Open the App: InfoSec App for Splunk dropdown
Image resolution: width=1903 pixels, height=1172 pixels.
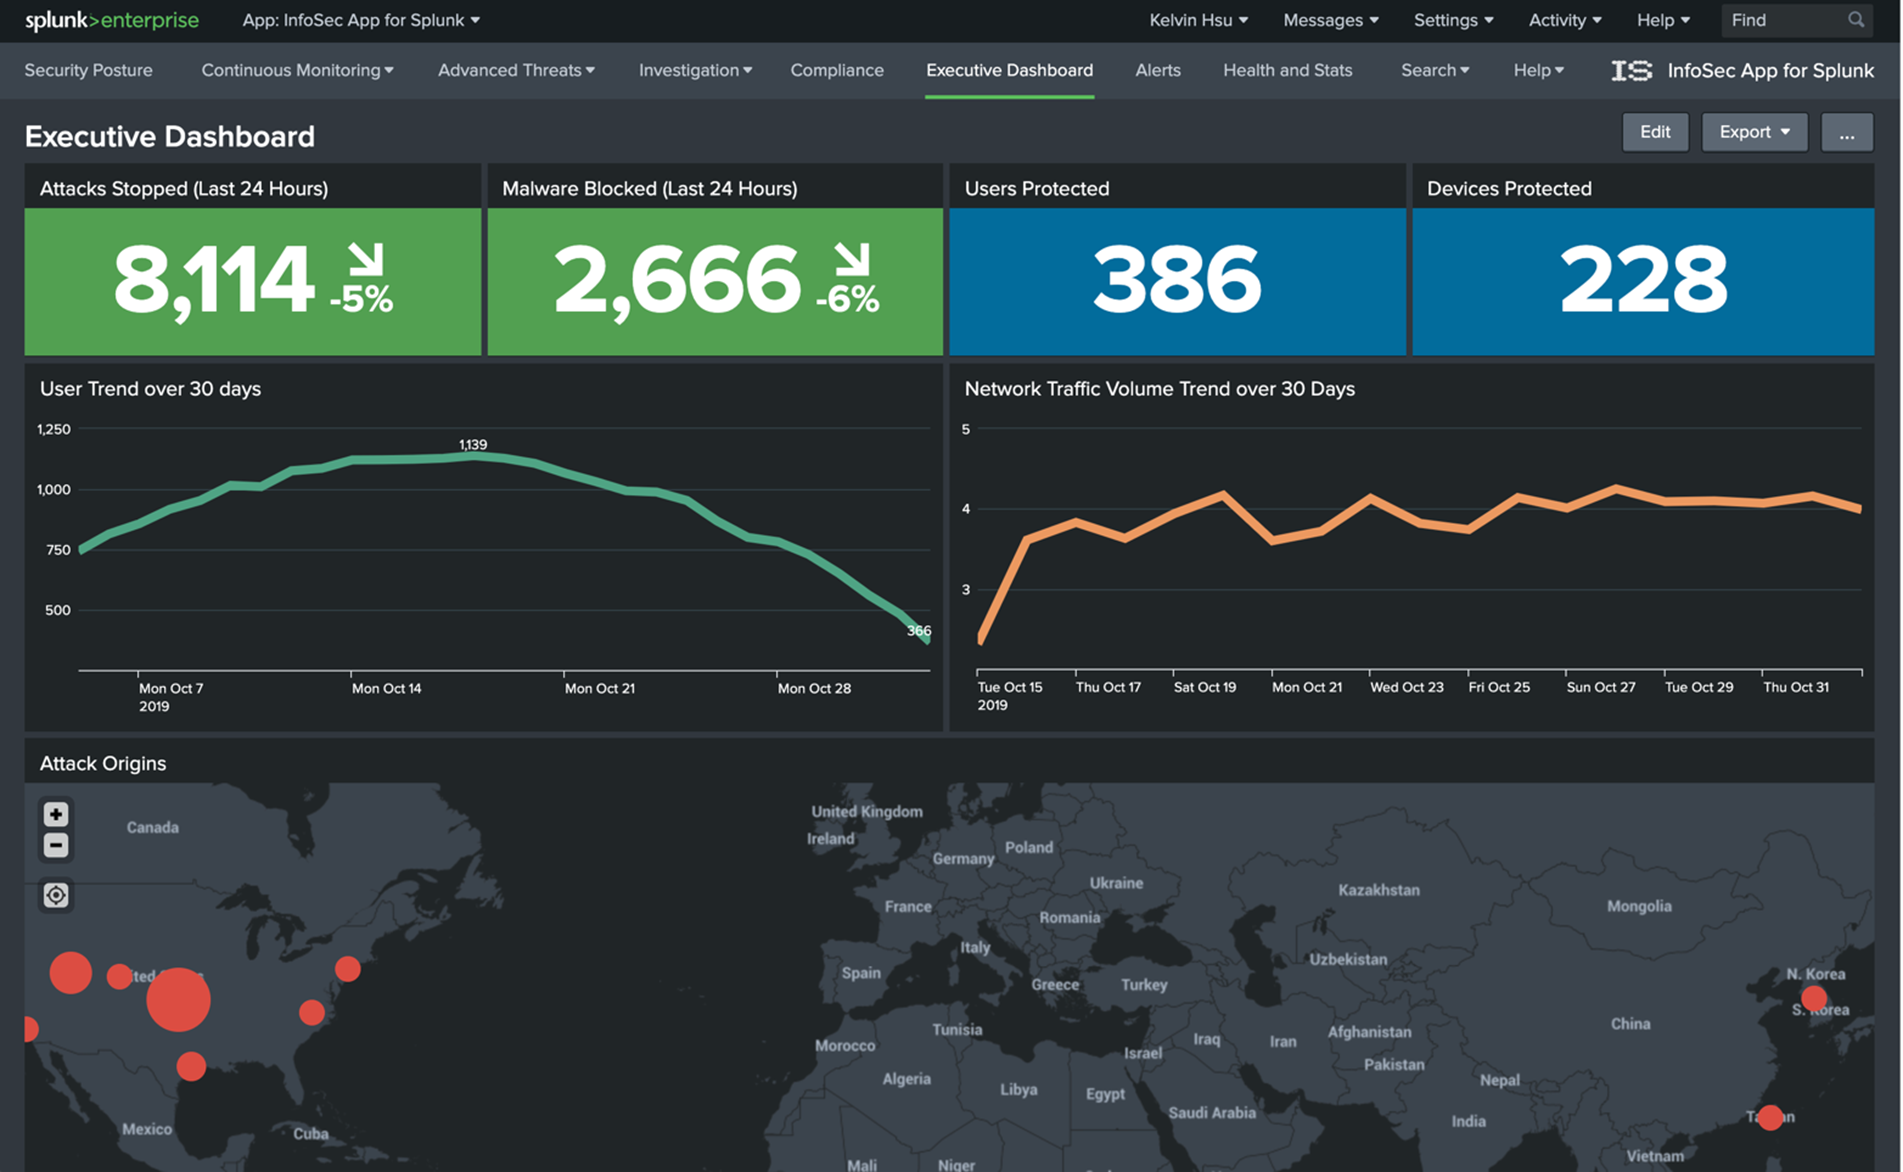pyautogui.click(x=361, y=20)
